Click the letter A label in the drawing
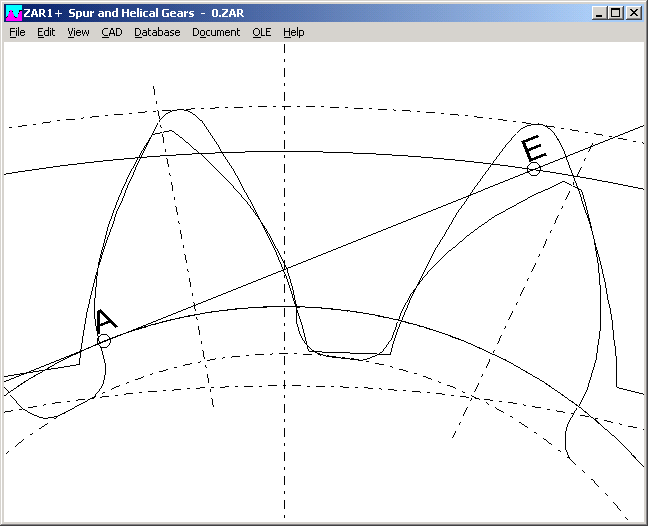Viewport: 648px width, 526px height. [x=106, y=321]
